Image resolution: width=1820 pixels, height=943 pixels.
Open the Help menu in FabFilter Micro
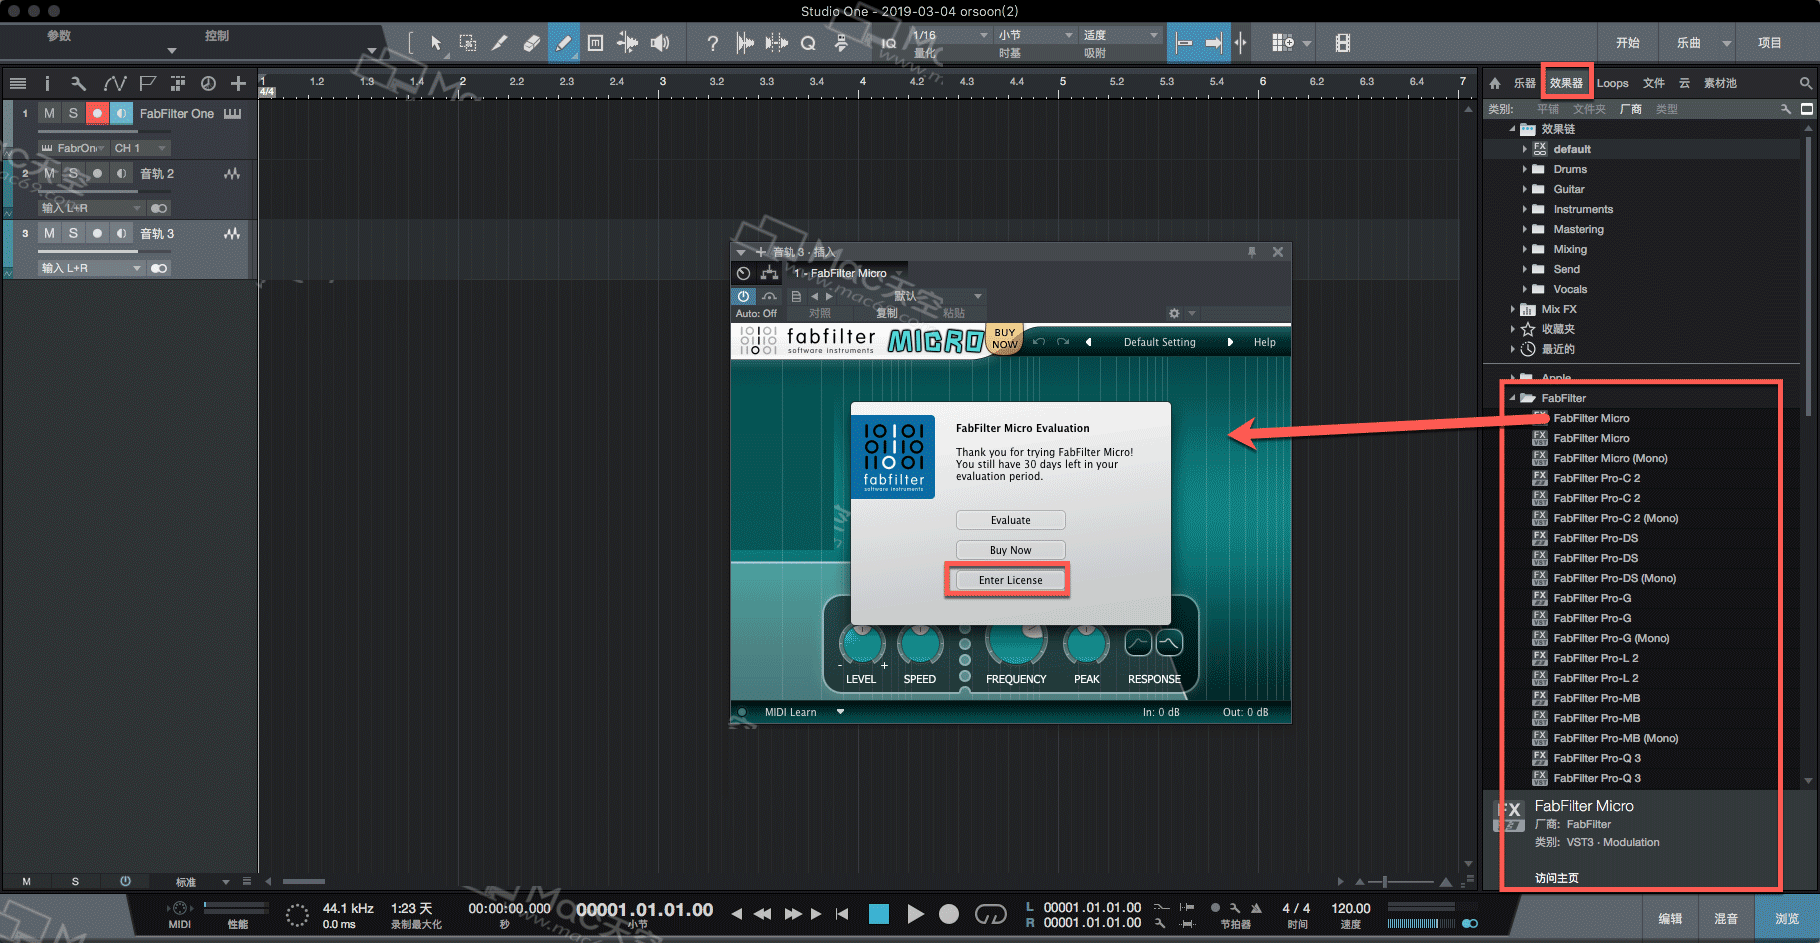tap(1264, 342)
